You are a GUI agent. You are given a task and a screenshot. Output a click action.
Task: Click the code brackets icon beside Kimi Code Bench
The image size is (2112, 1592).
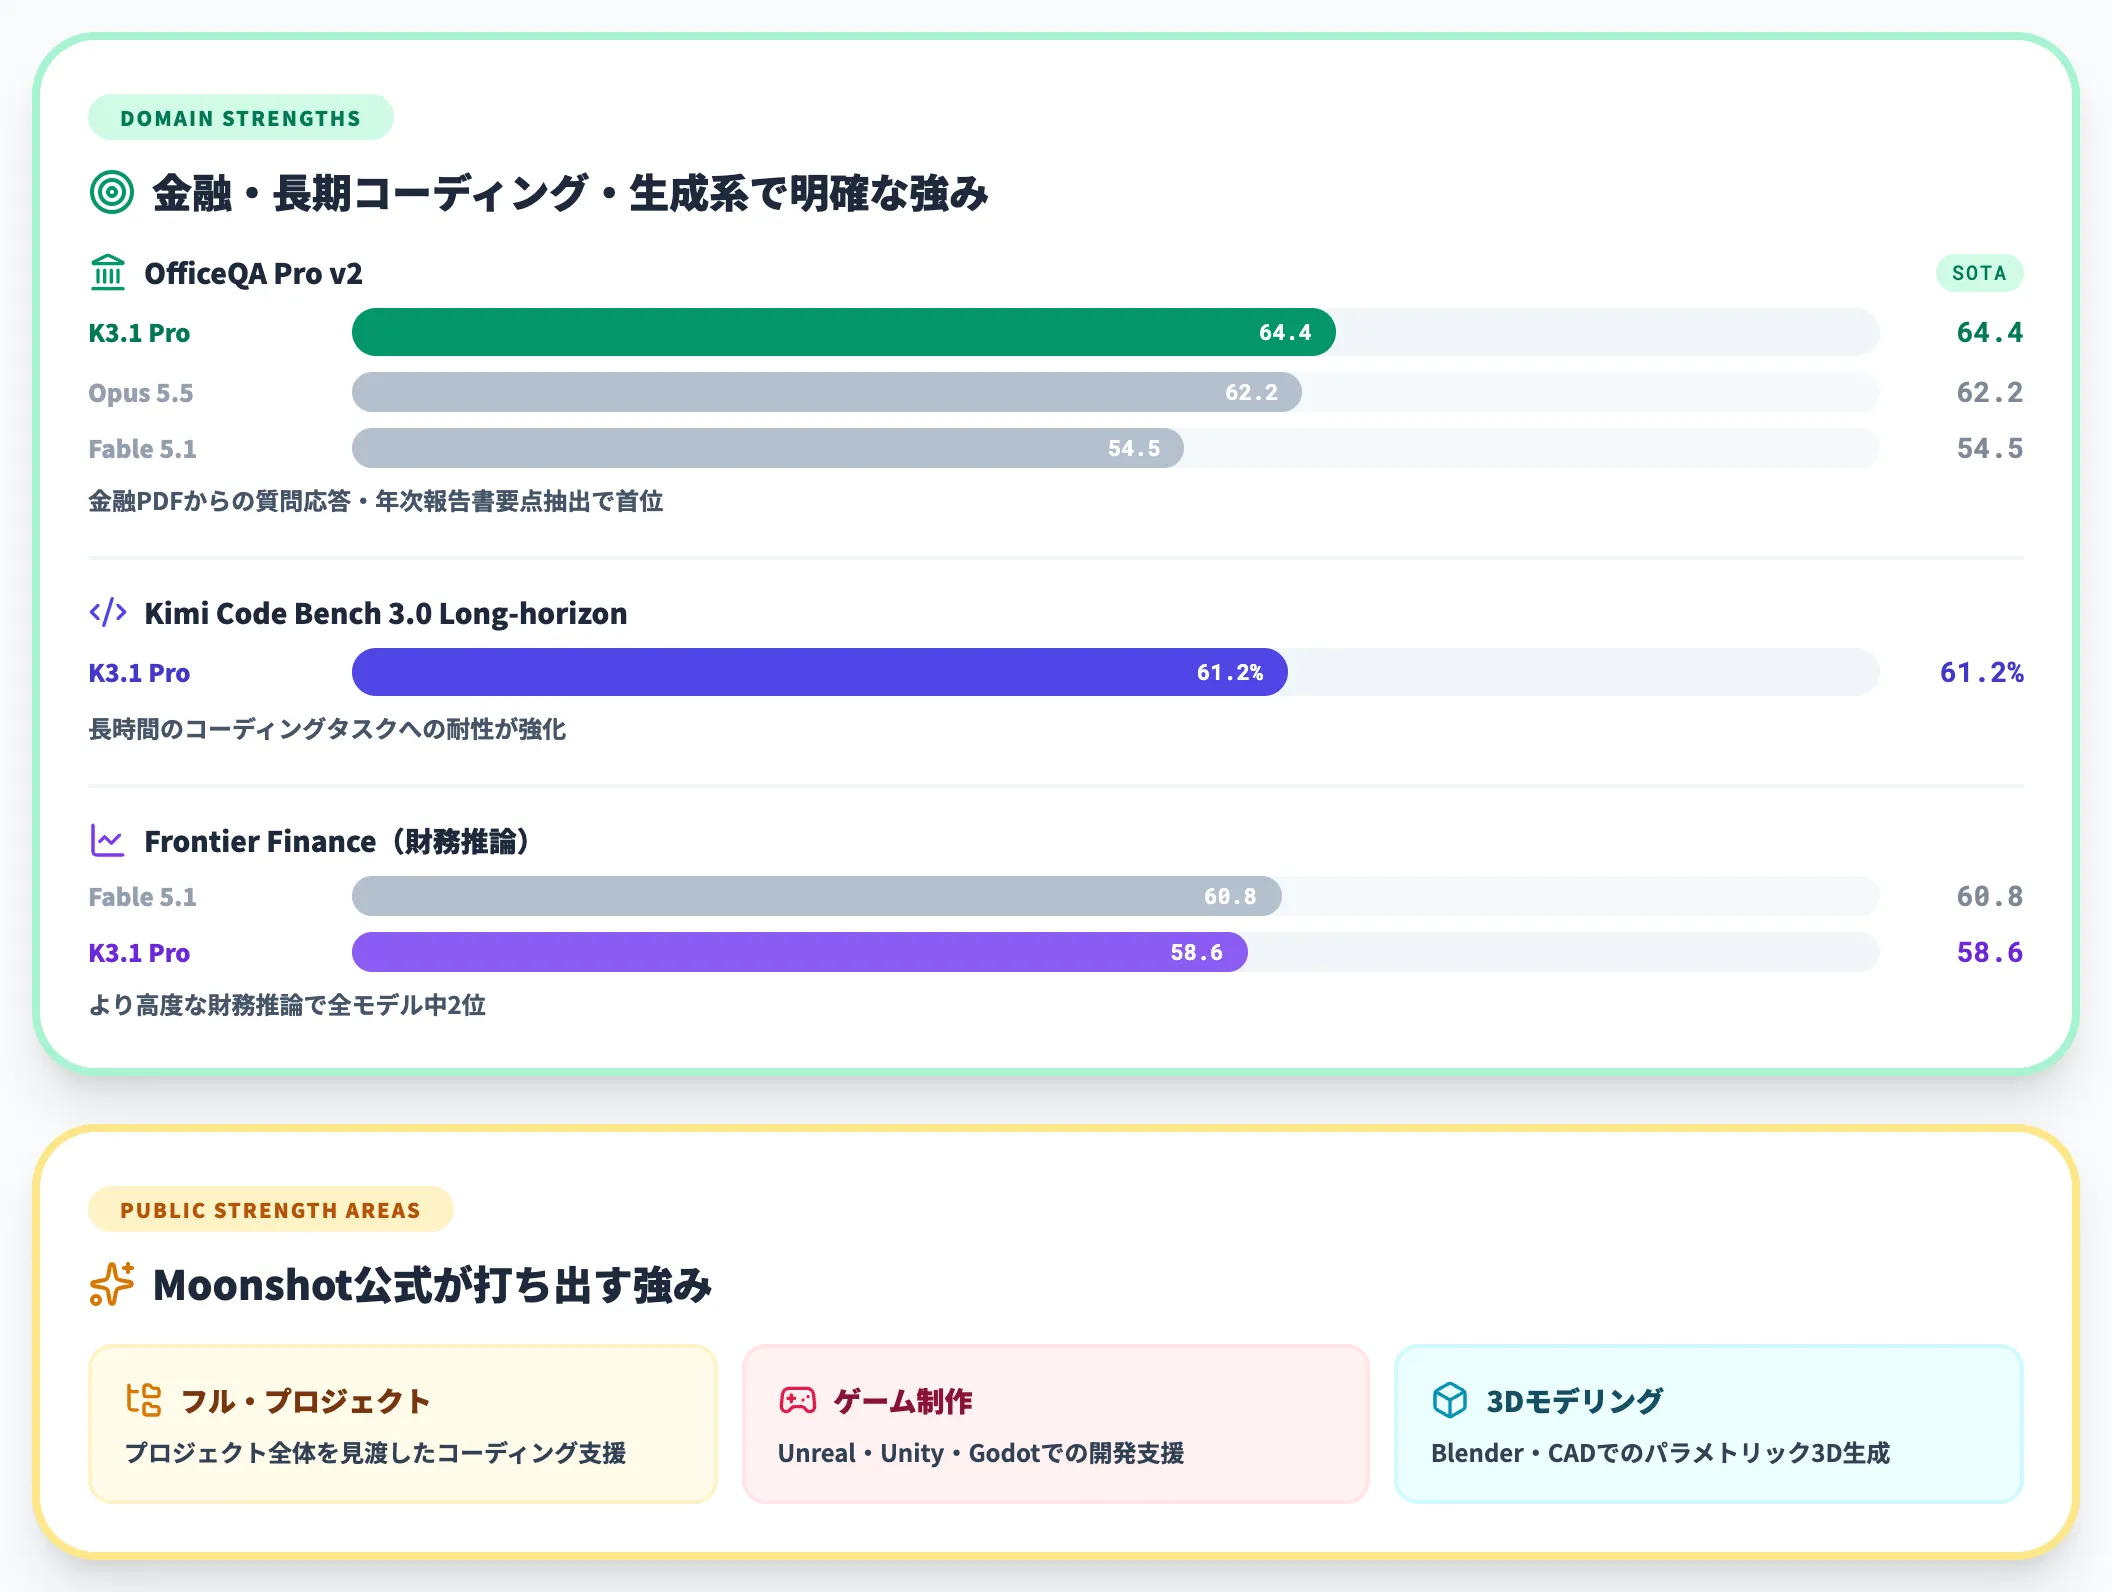pyautogui.click(x=108, y=612)
